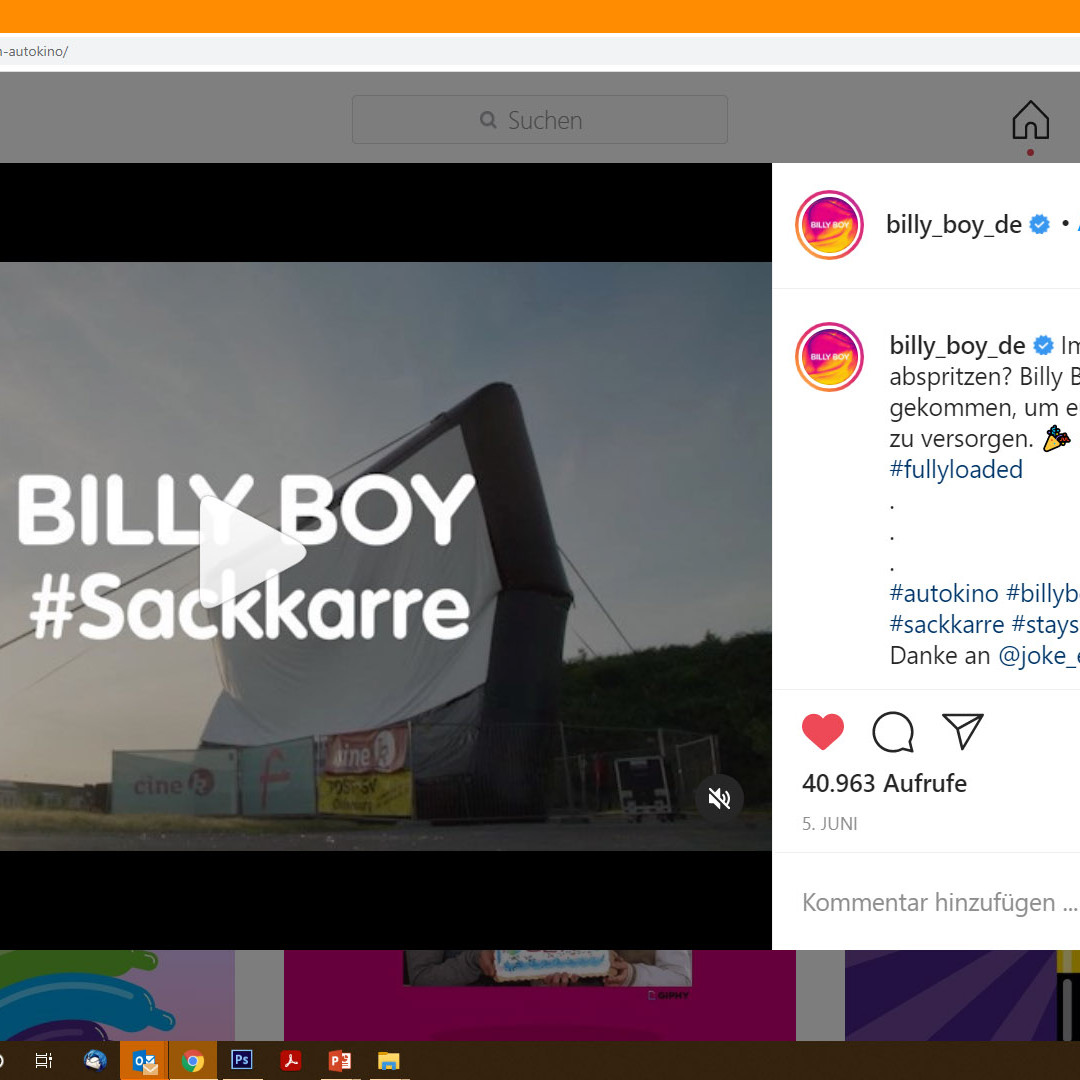Open the billy_boy_de profile picture in the post header
1080x1080 pixels.
coord(829,225)
